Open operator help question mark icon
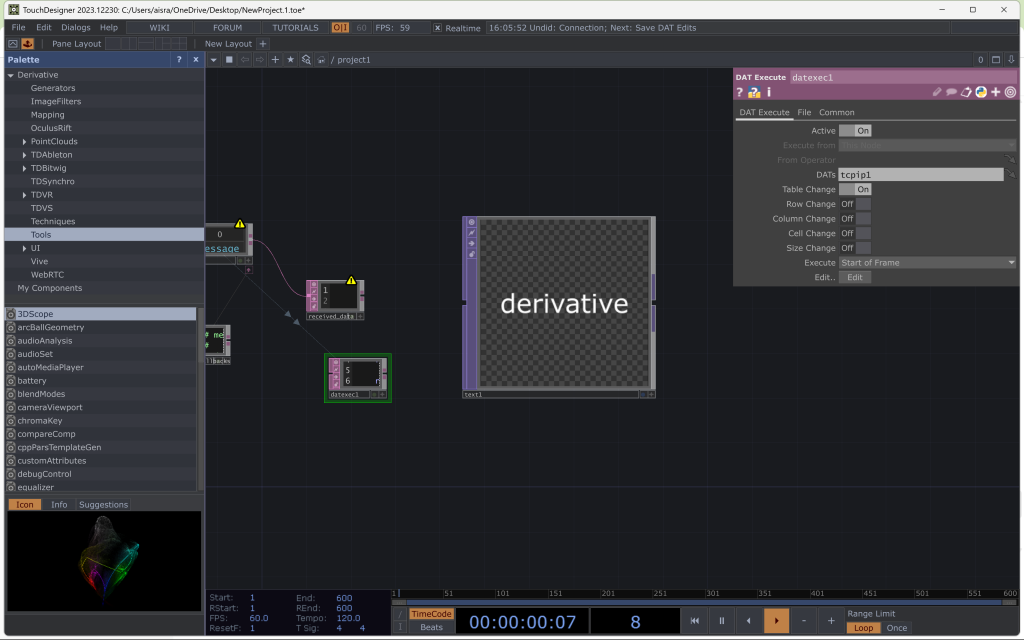1024x640 pixels. click(740, 92)
